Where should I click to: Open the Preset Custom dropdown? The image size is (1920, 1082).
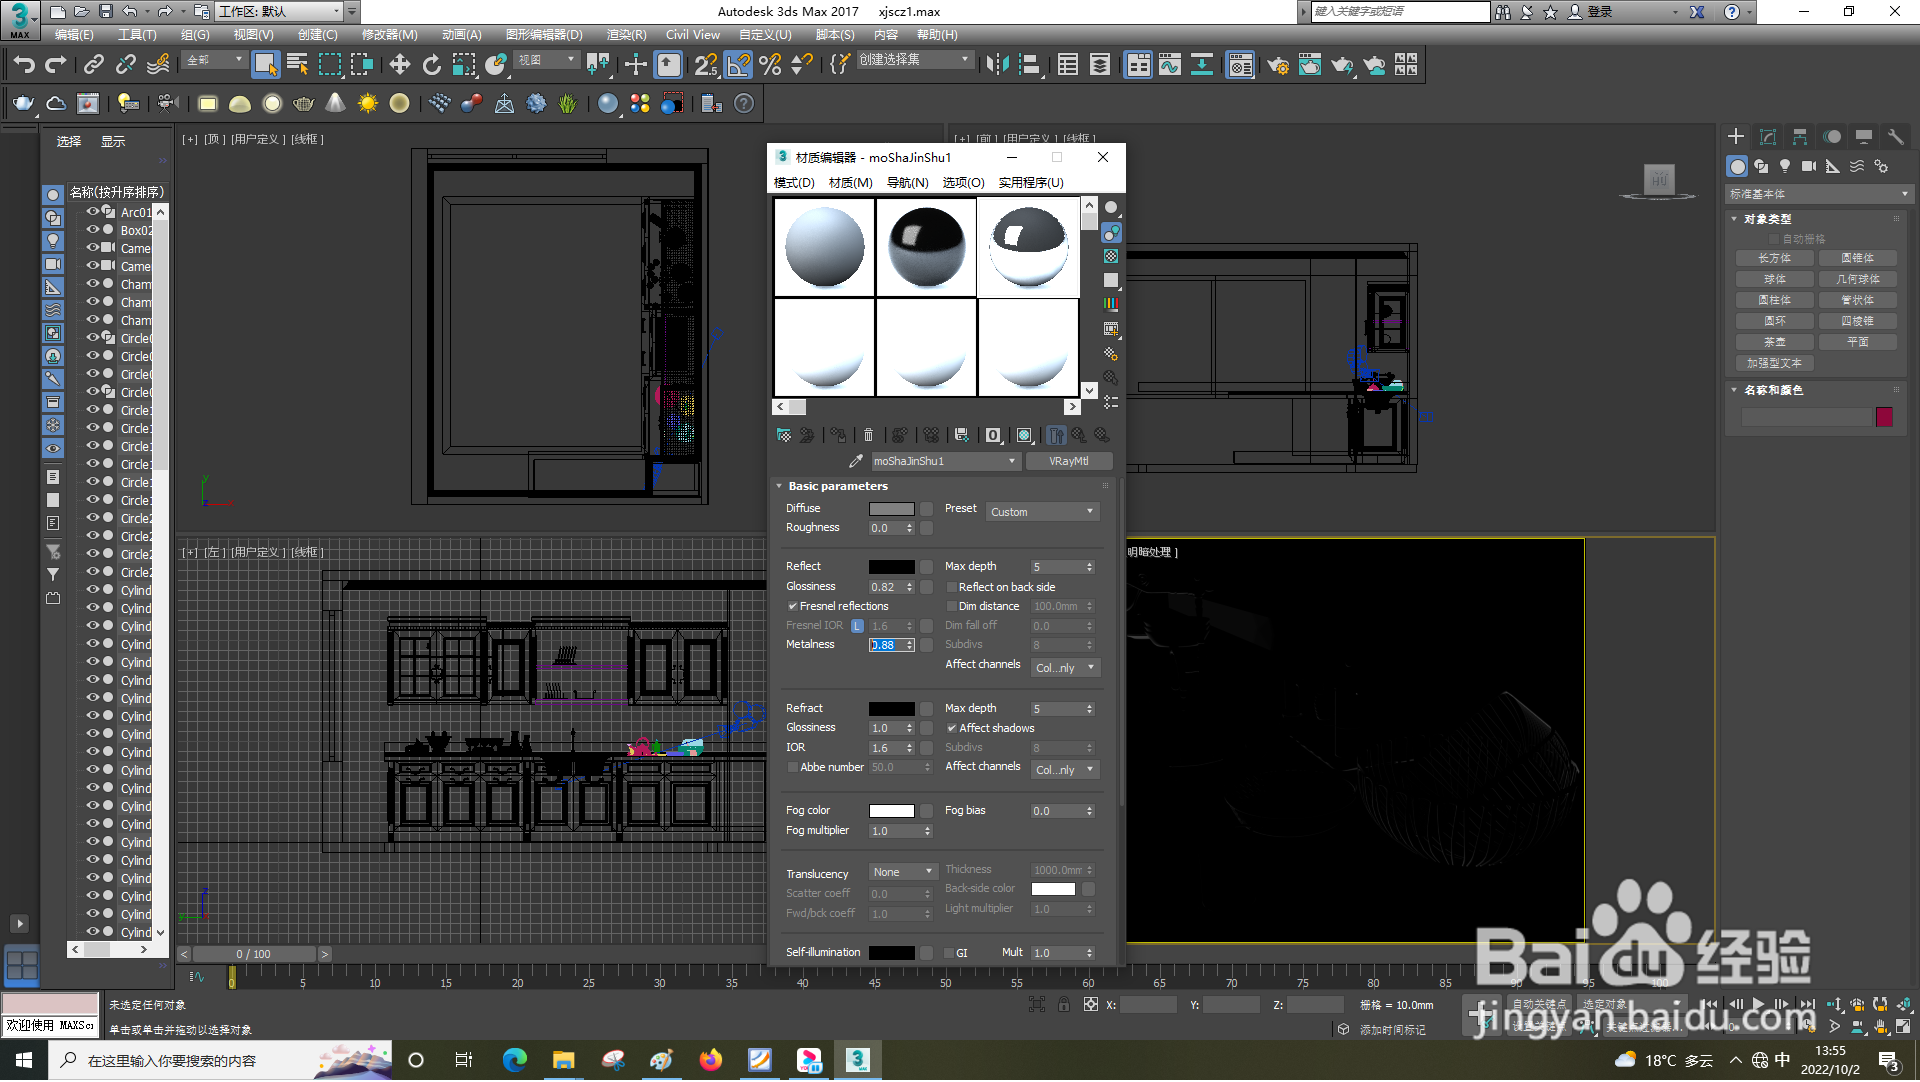point(1042,512)
